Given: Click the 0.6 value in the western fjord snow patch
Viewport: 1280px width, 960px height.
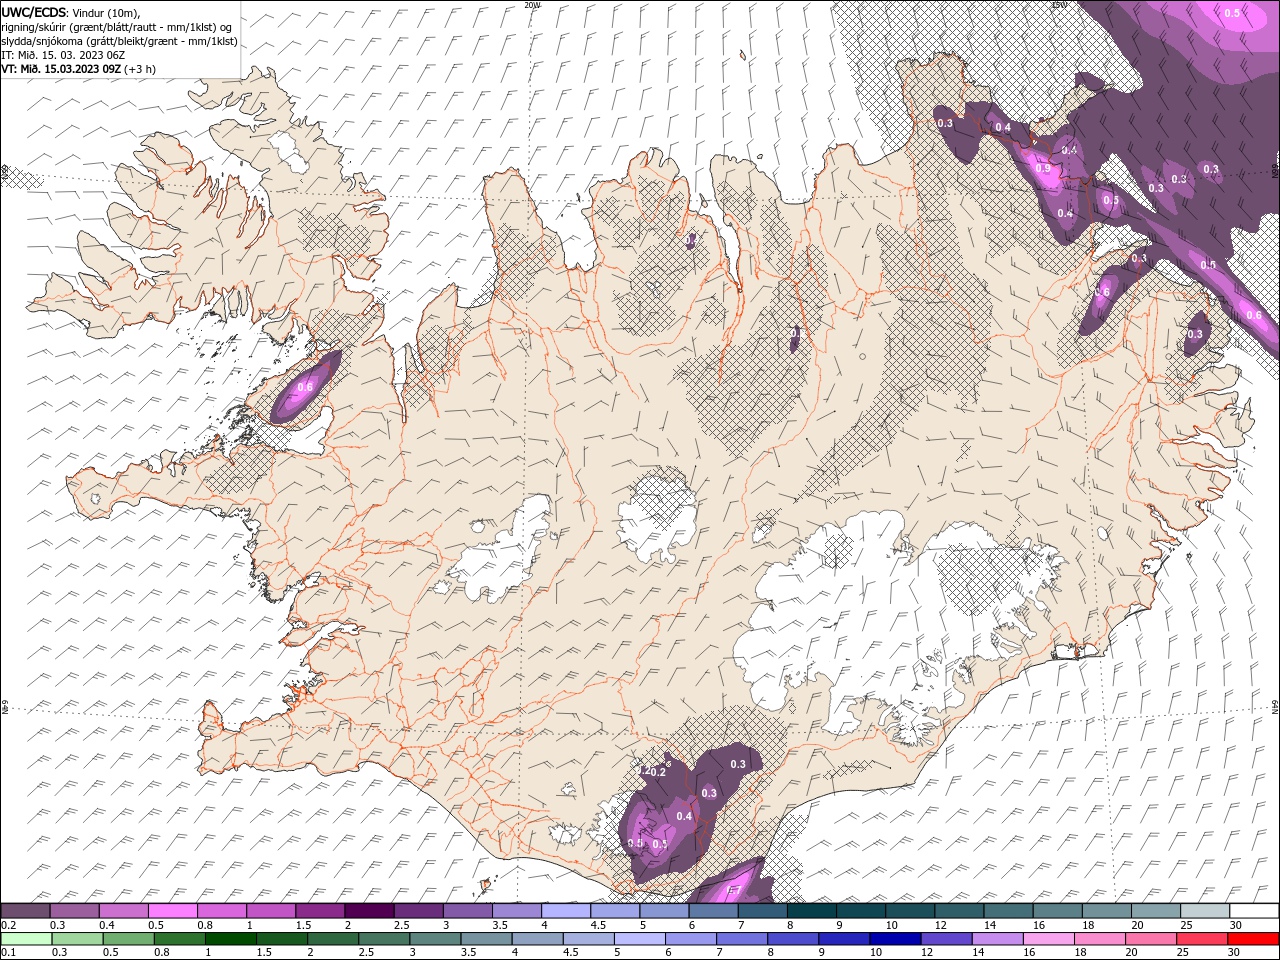Looking at the screenshot, I should (x=306, y=387).
